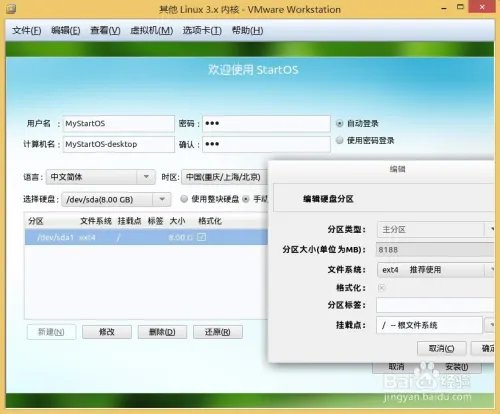Click the 还原(R) button

pos(218,332)
